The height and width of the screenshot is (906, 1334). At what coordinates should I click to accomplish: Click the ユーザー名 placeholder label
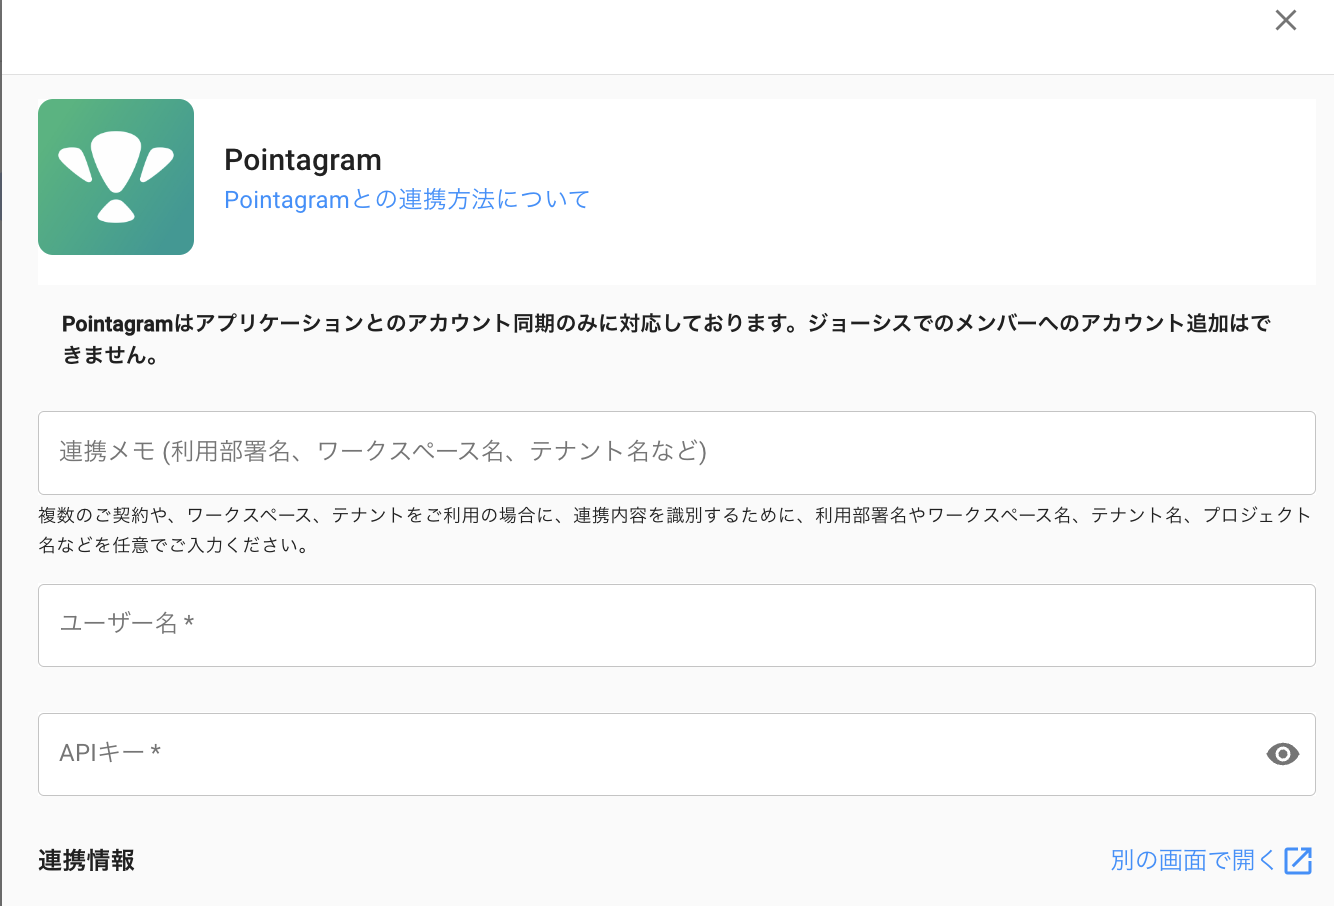pos(118,624)
